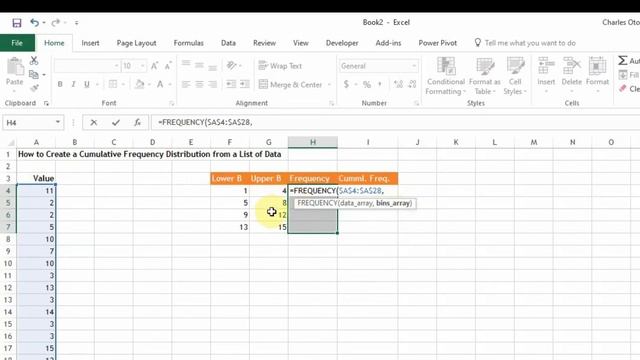
Task: Open the Power Pivot tab
Action: (438, 43)
